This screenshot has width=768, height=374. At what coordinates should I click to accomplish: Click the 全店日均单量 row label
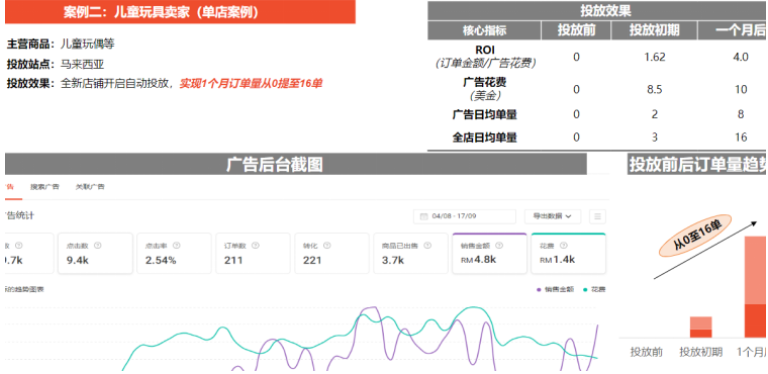(484, 138)
